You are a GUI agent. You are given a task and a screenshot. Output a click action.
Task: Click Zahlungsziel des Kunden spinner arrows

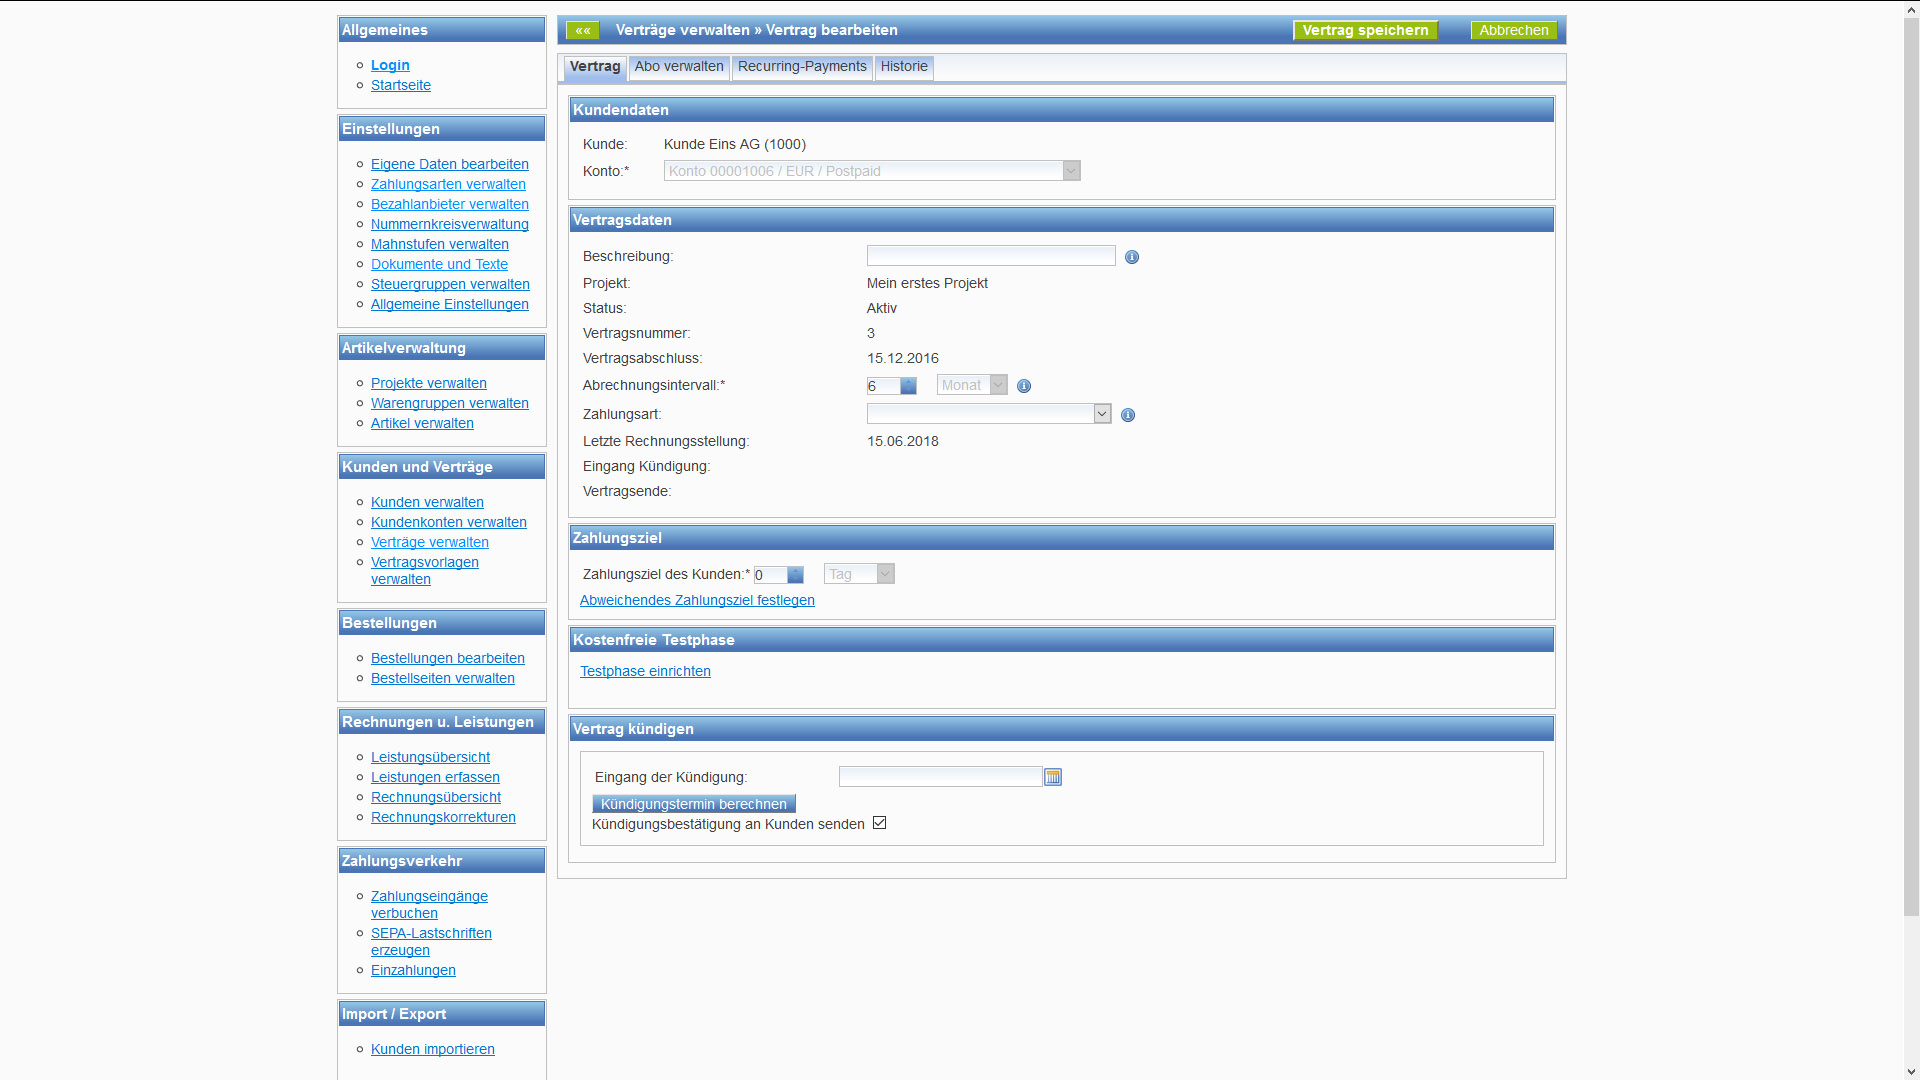tap(795, 575)
